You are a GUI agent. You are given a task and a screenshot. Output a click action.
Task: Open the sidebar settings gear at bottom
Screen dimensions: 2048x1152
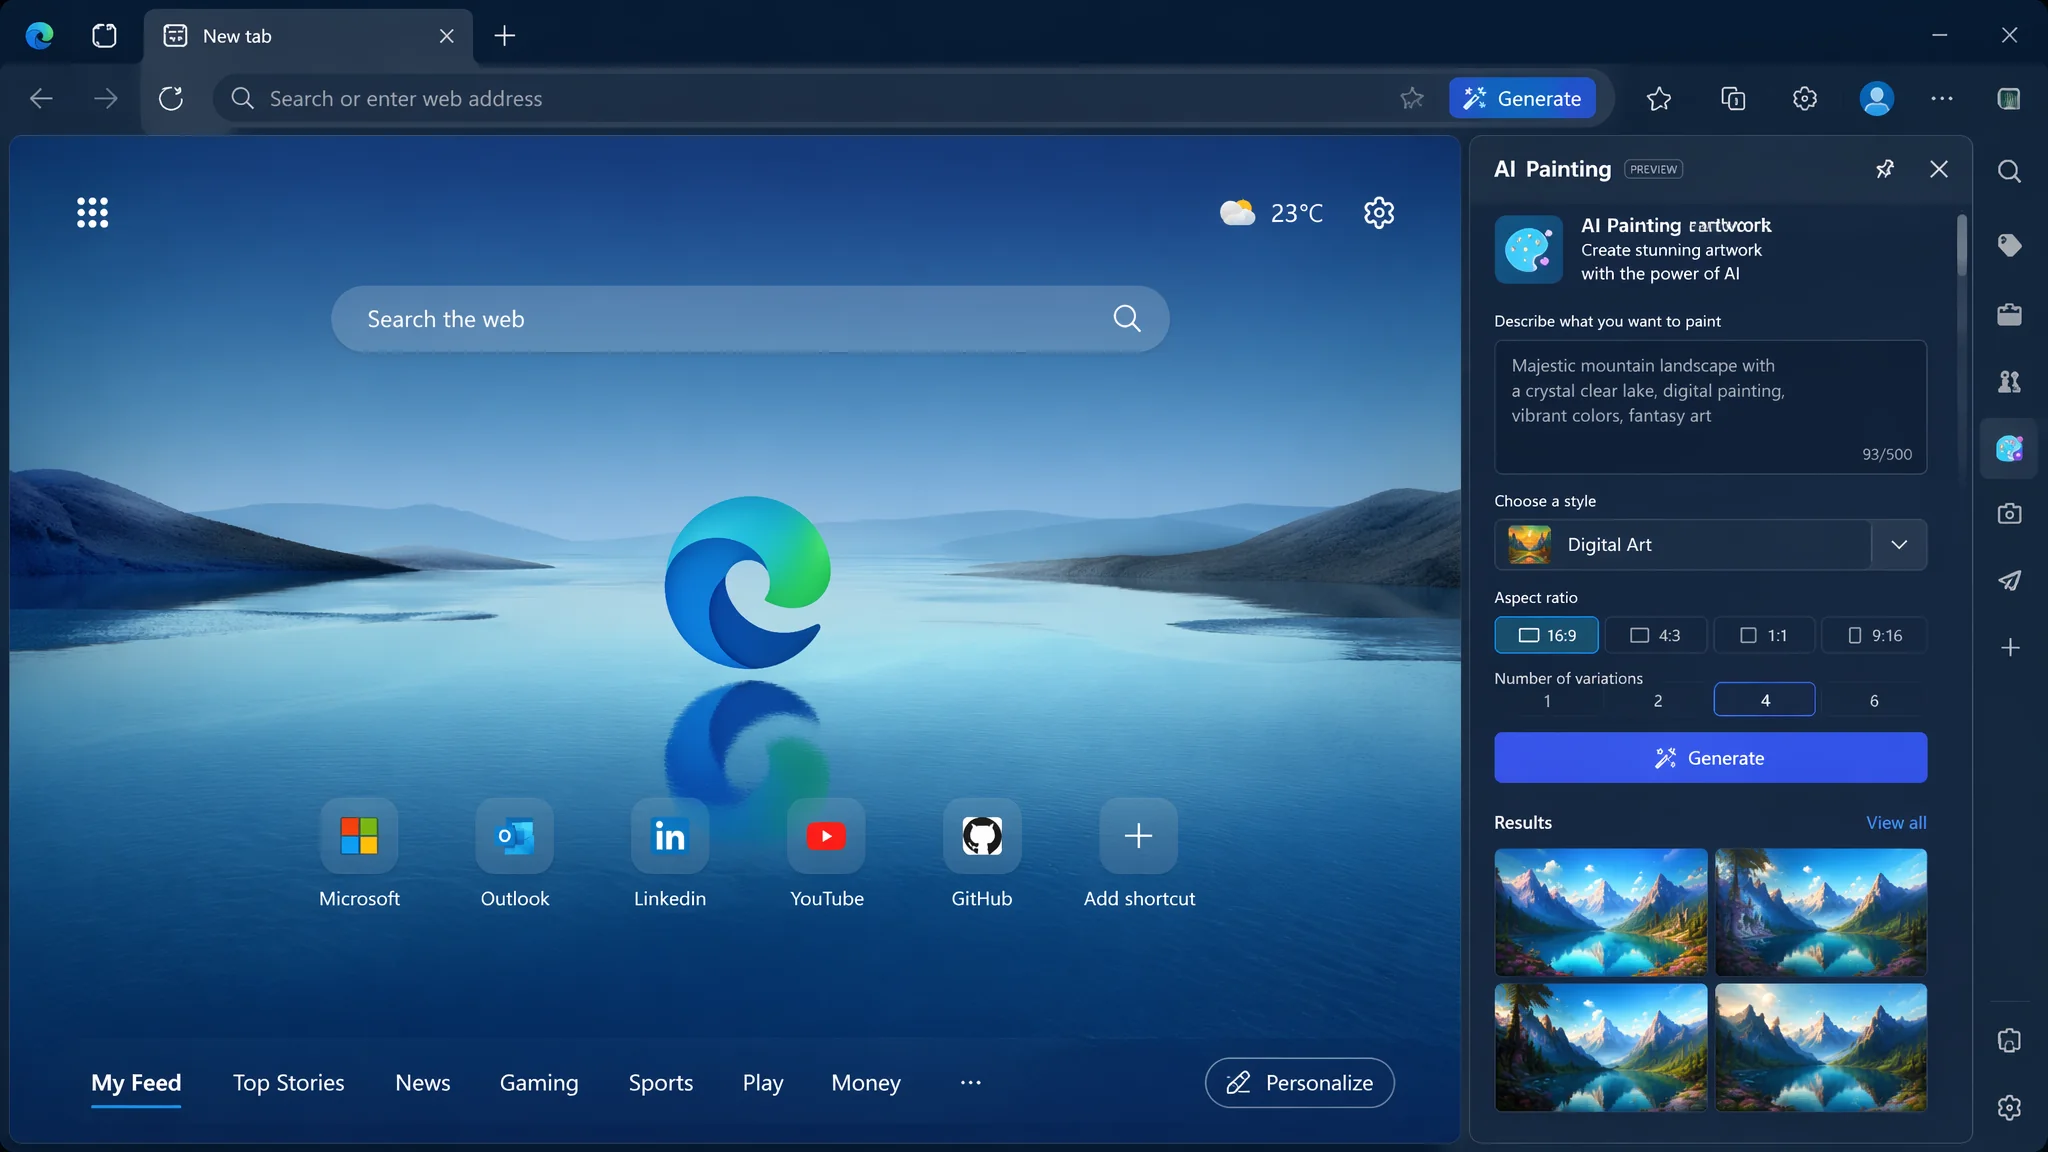2009,1107
